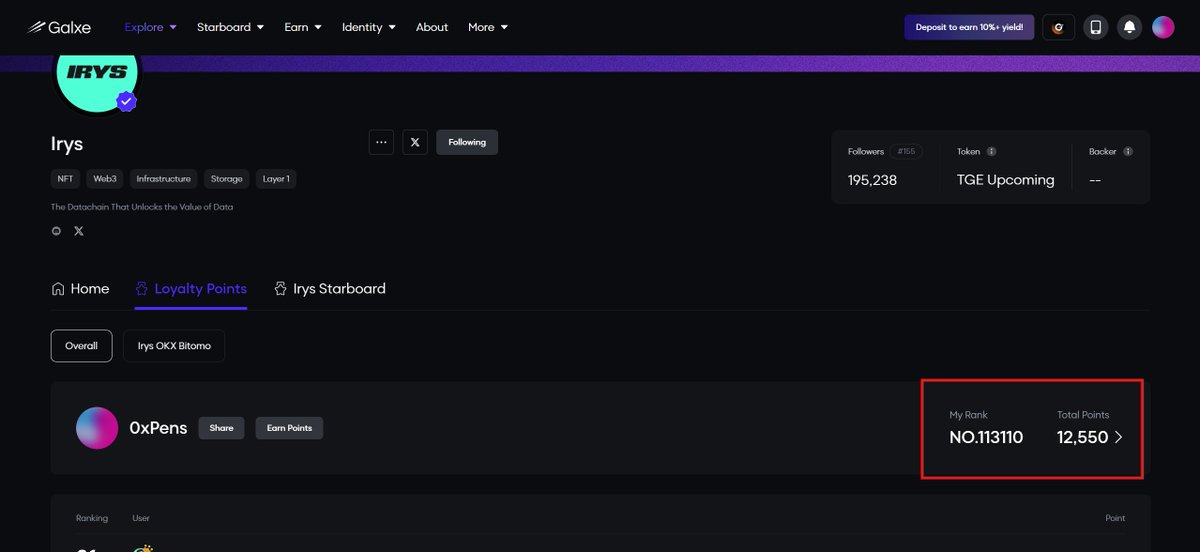Click the Earn Points button
Viewport: 1200px width, 552px height.
pos(289,428)
